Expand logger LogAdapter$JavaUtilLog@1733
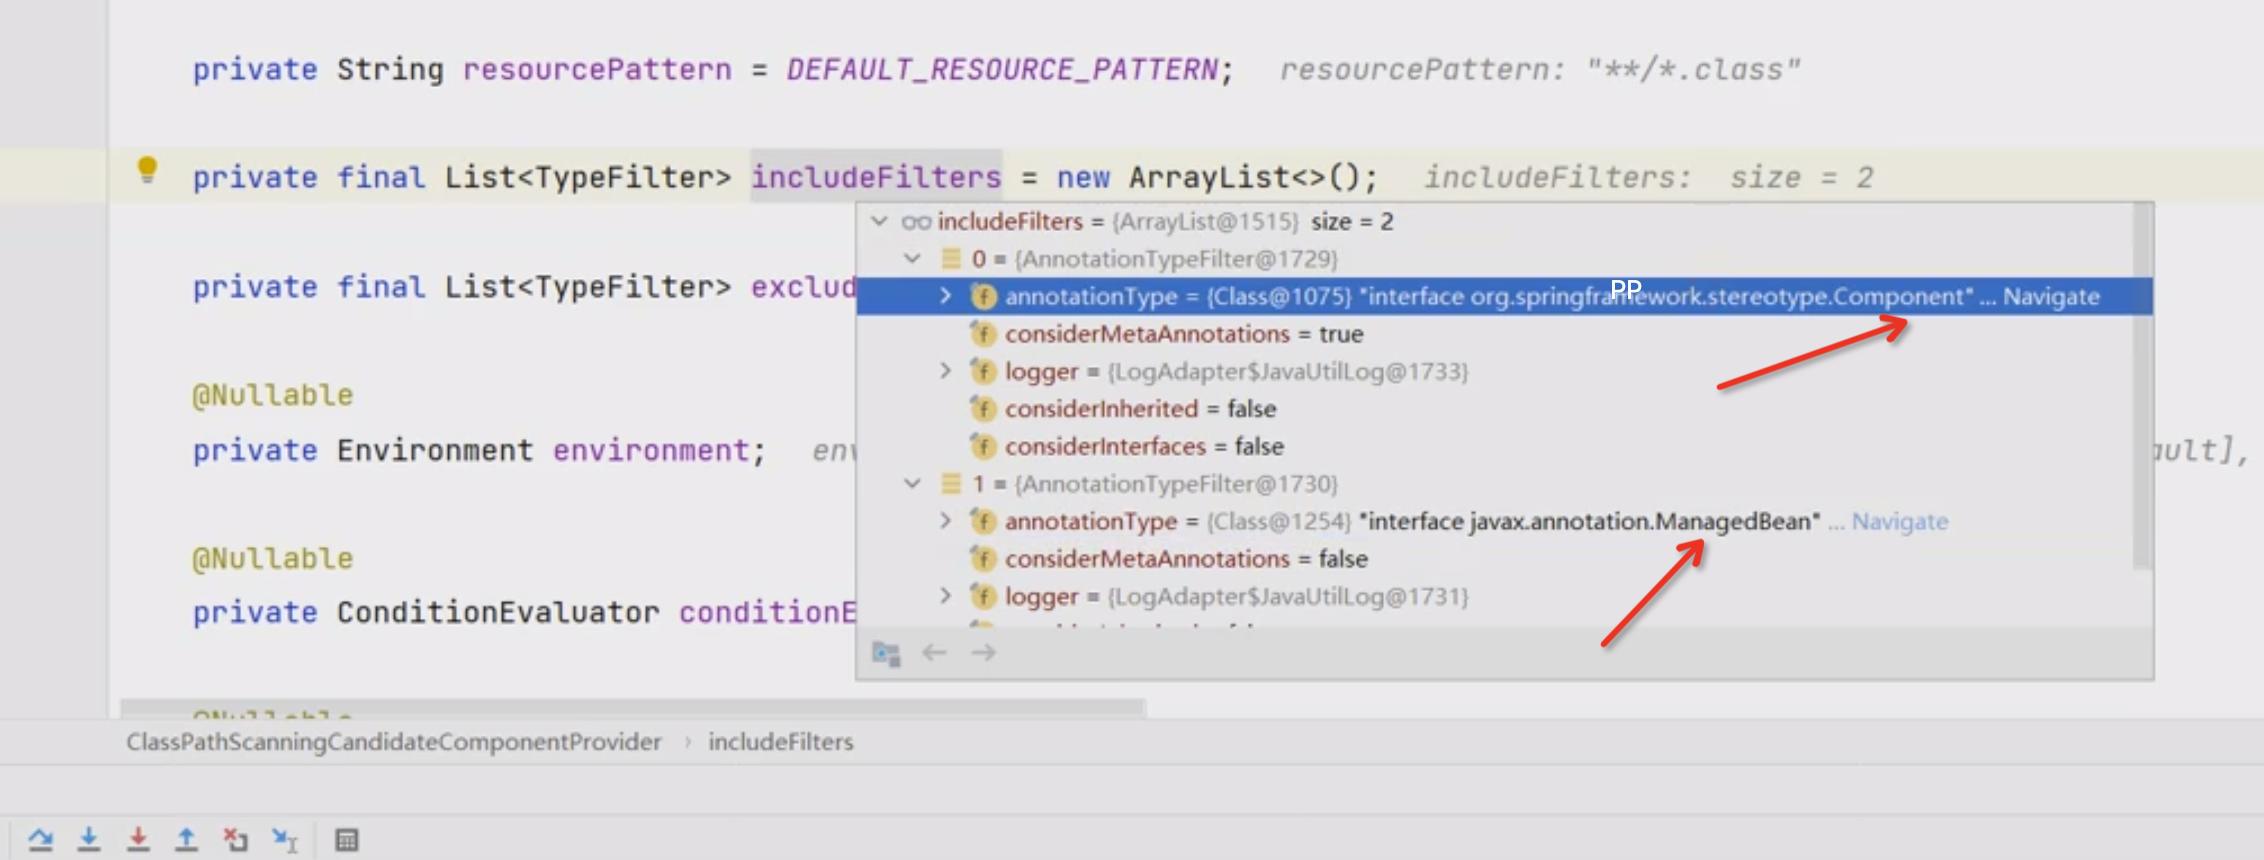 click(945, 371)
